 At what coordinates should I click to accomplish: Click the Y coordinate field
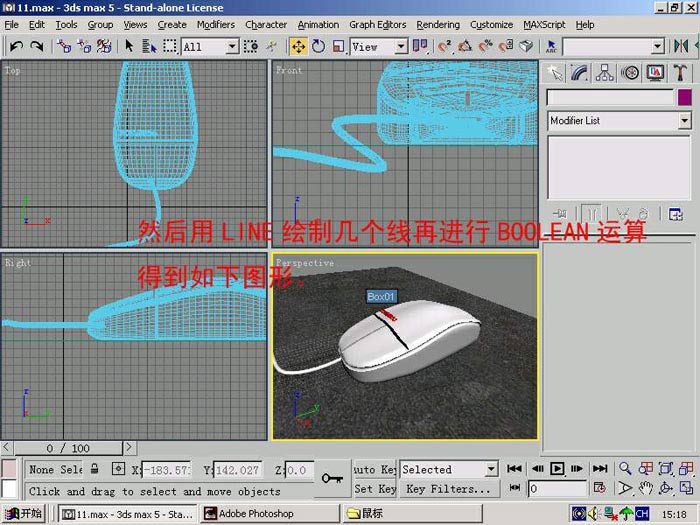pos(238,470)
